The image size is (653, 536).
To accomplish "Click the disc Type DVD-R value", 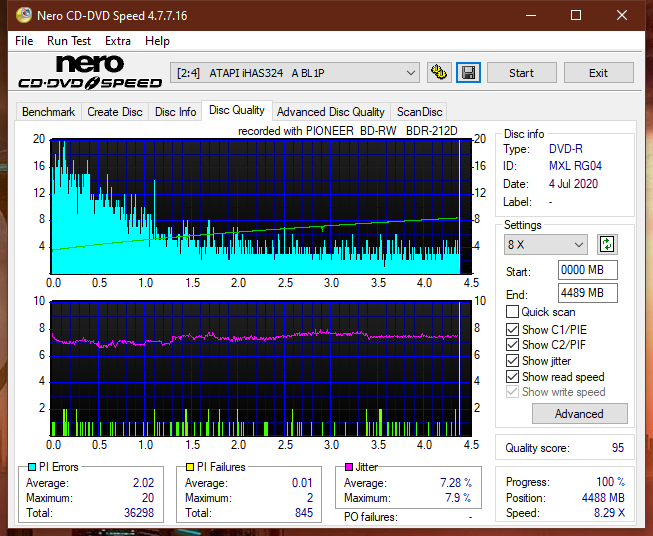I will coord(566,149).
